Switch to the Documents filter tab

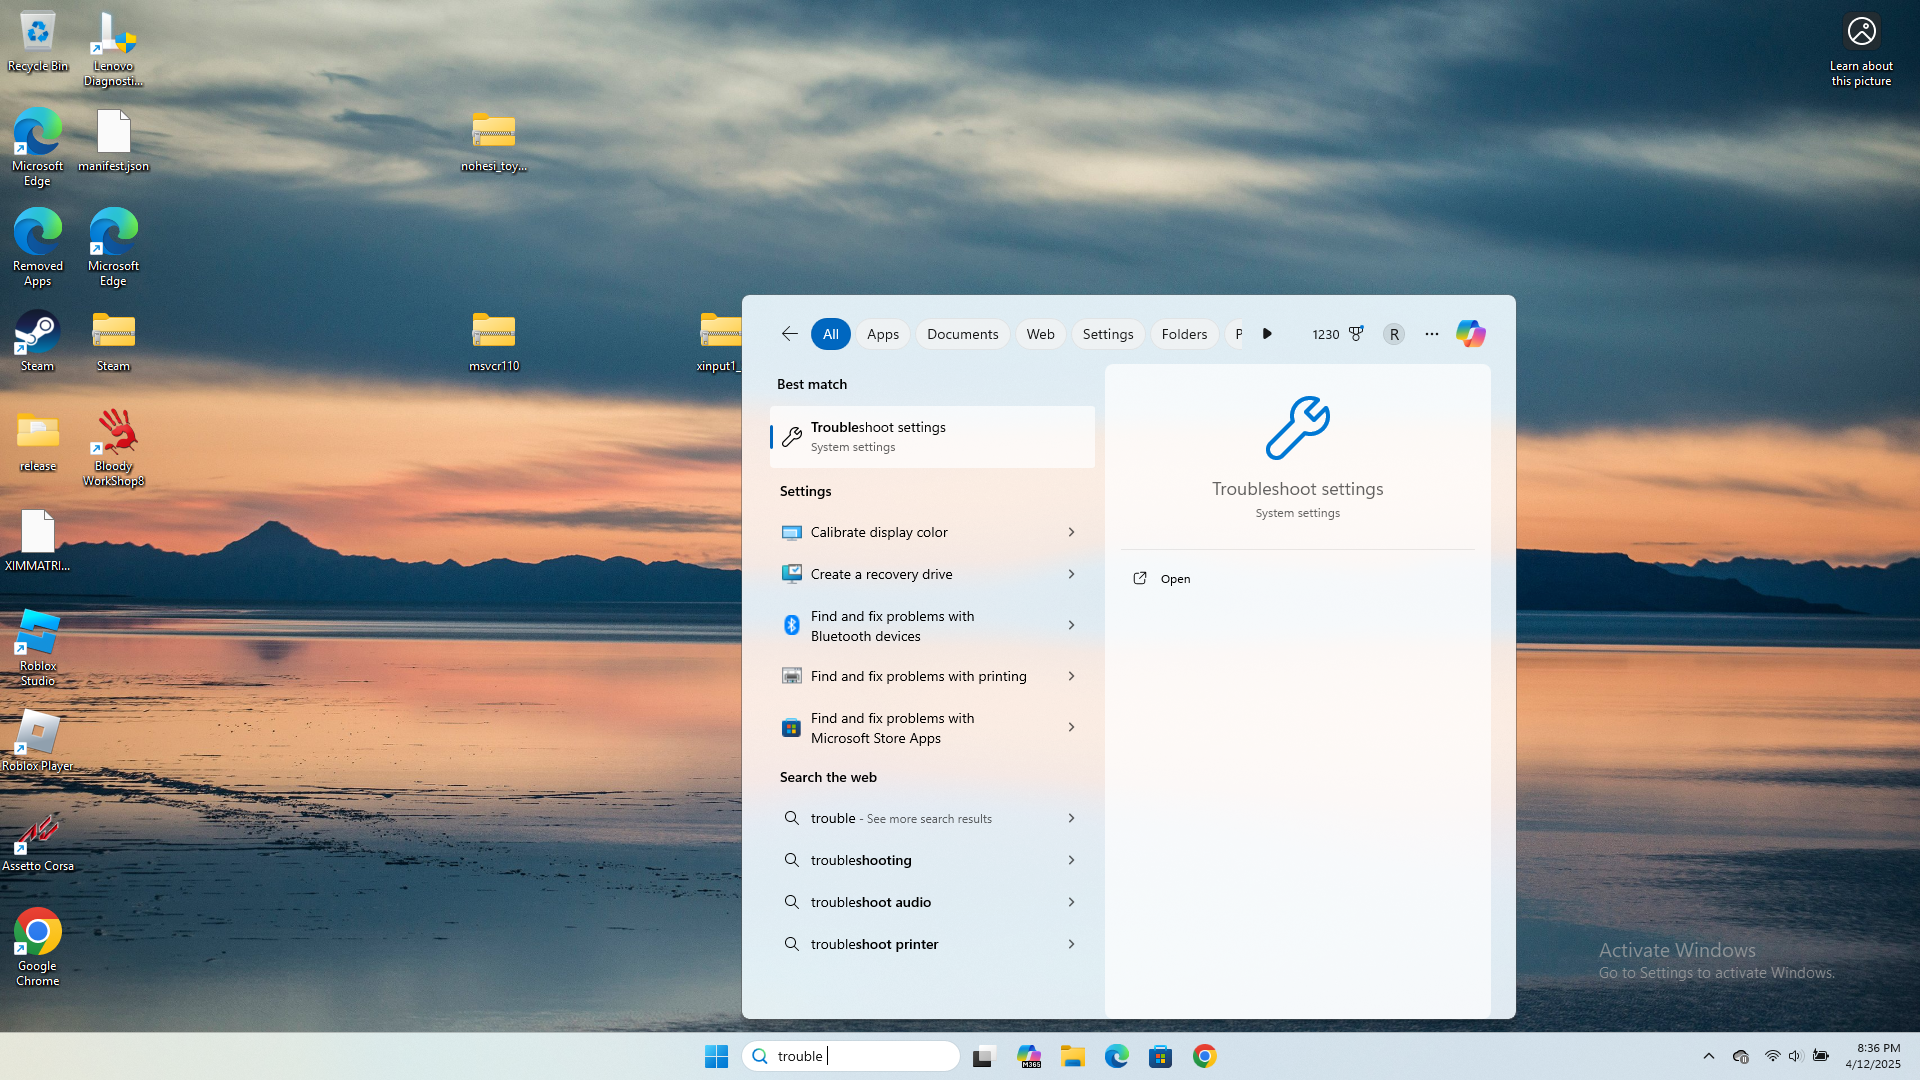963,334
